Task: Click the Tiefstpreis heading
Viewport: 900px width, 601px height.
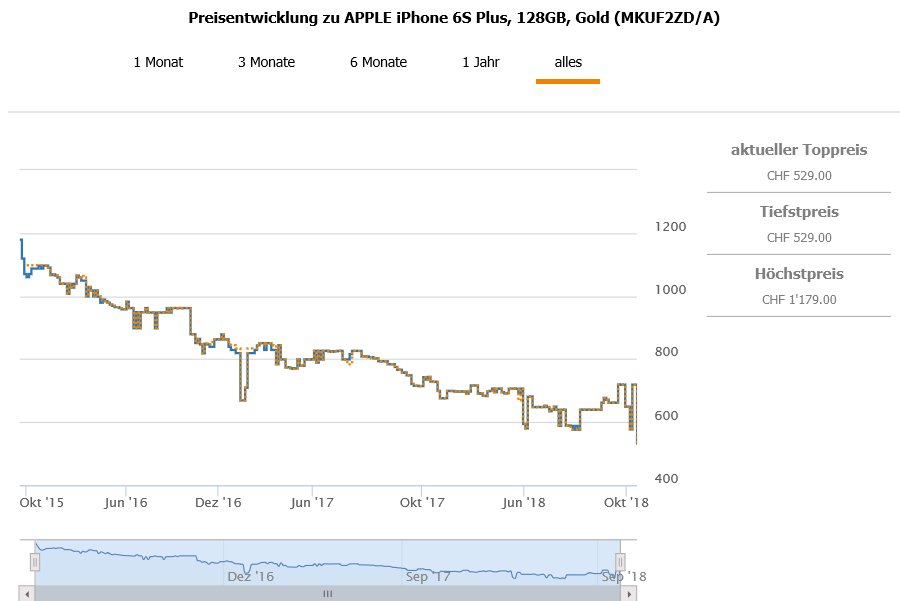Action: pos(799,212)
